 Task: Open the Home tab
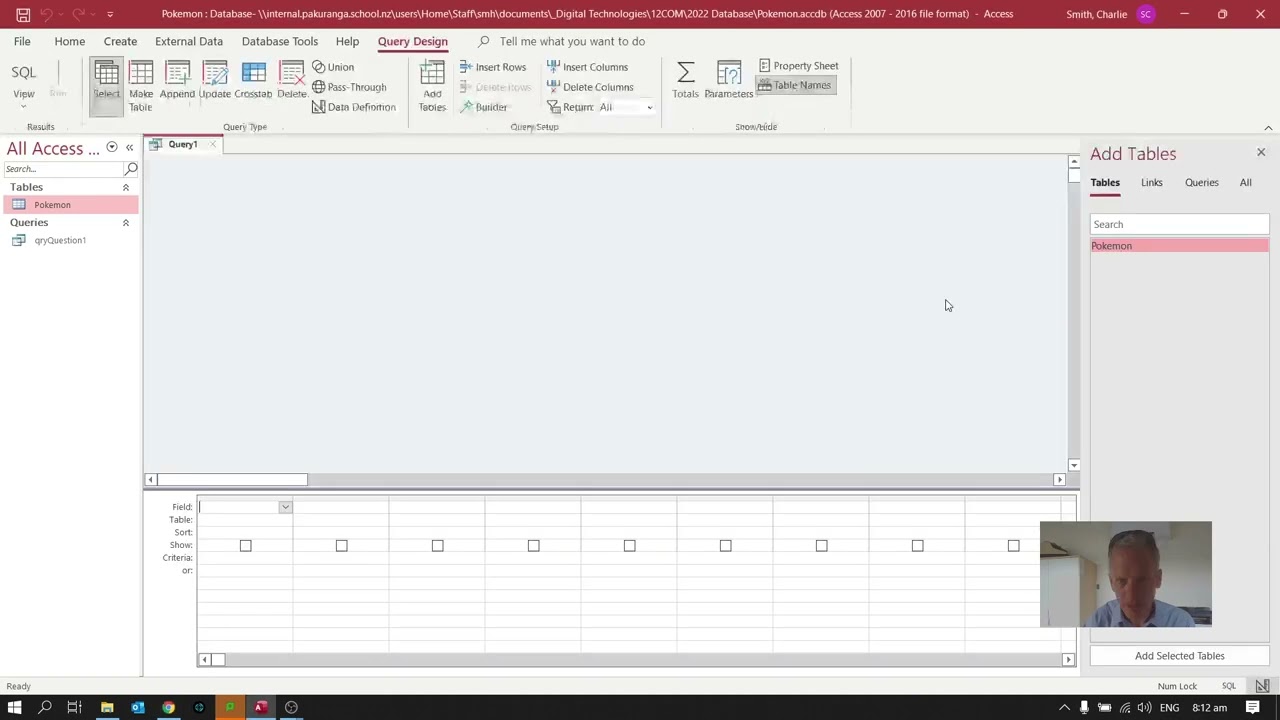70,41
